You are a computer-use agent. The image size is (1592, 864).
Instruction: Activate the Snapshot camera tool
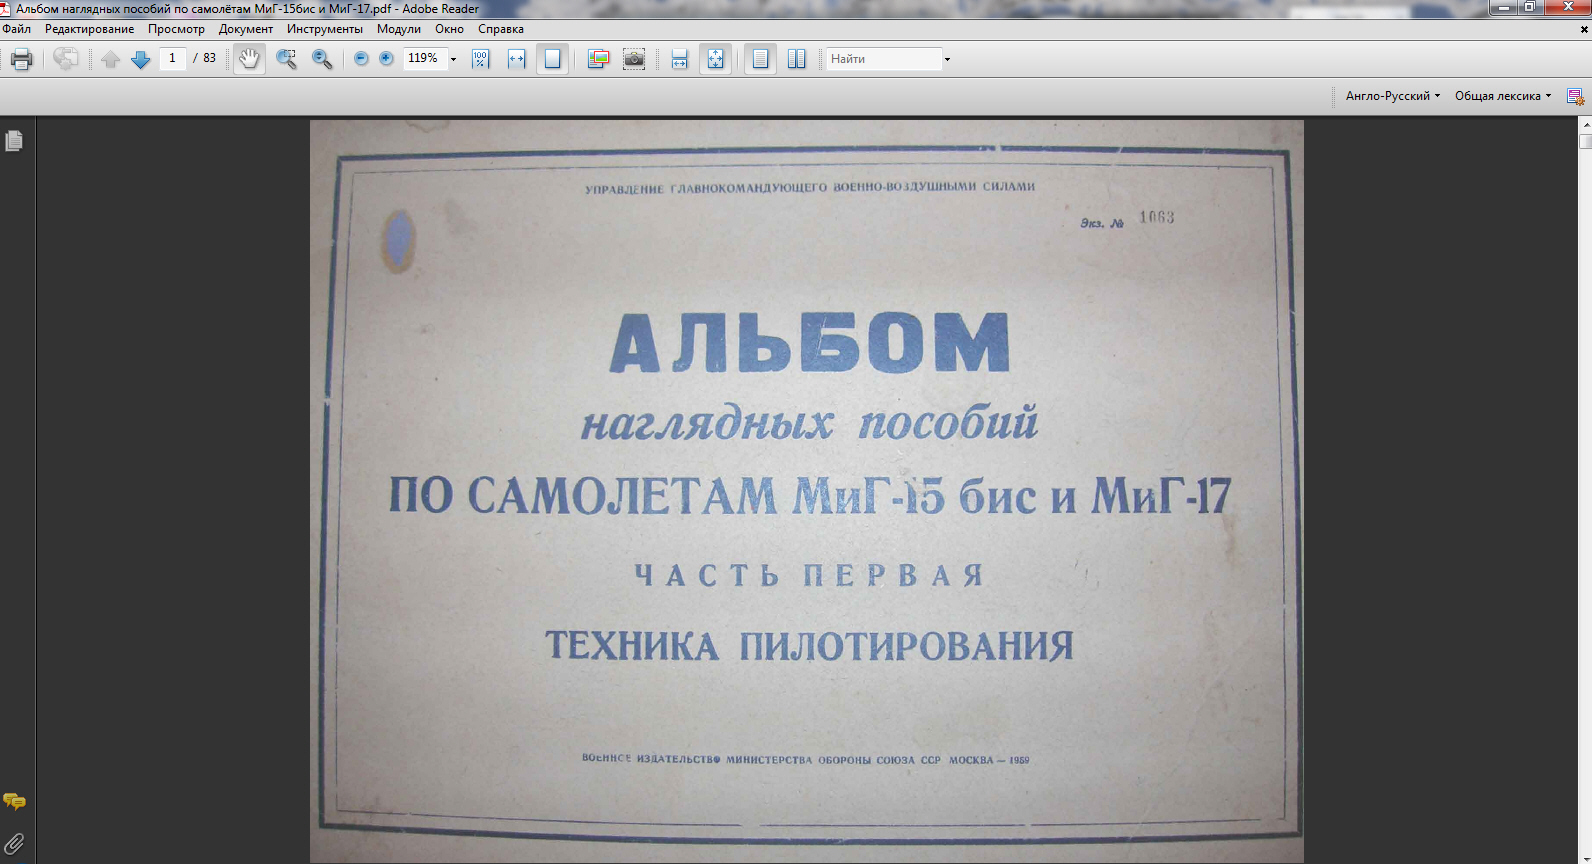634,59
